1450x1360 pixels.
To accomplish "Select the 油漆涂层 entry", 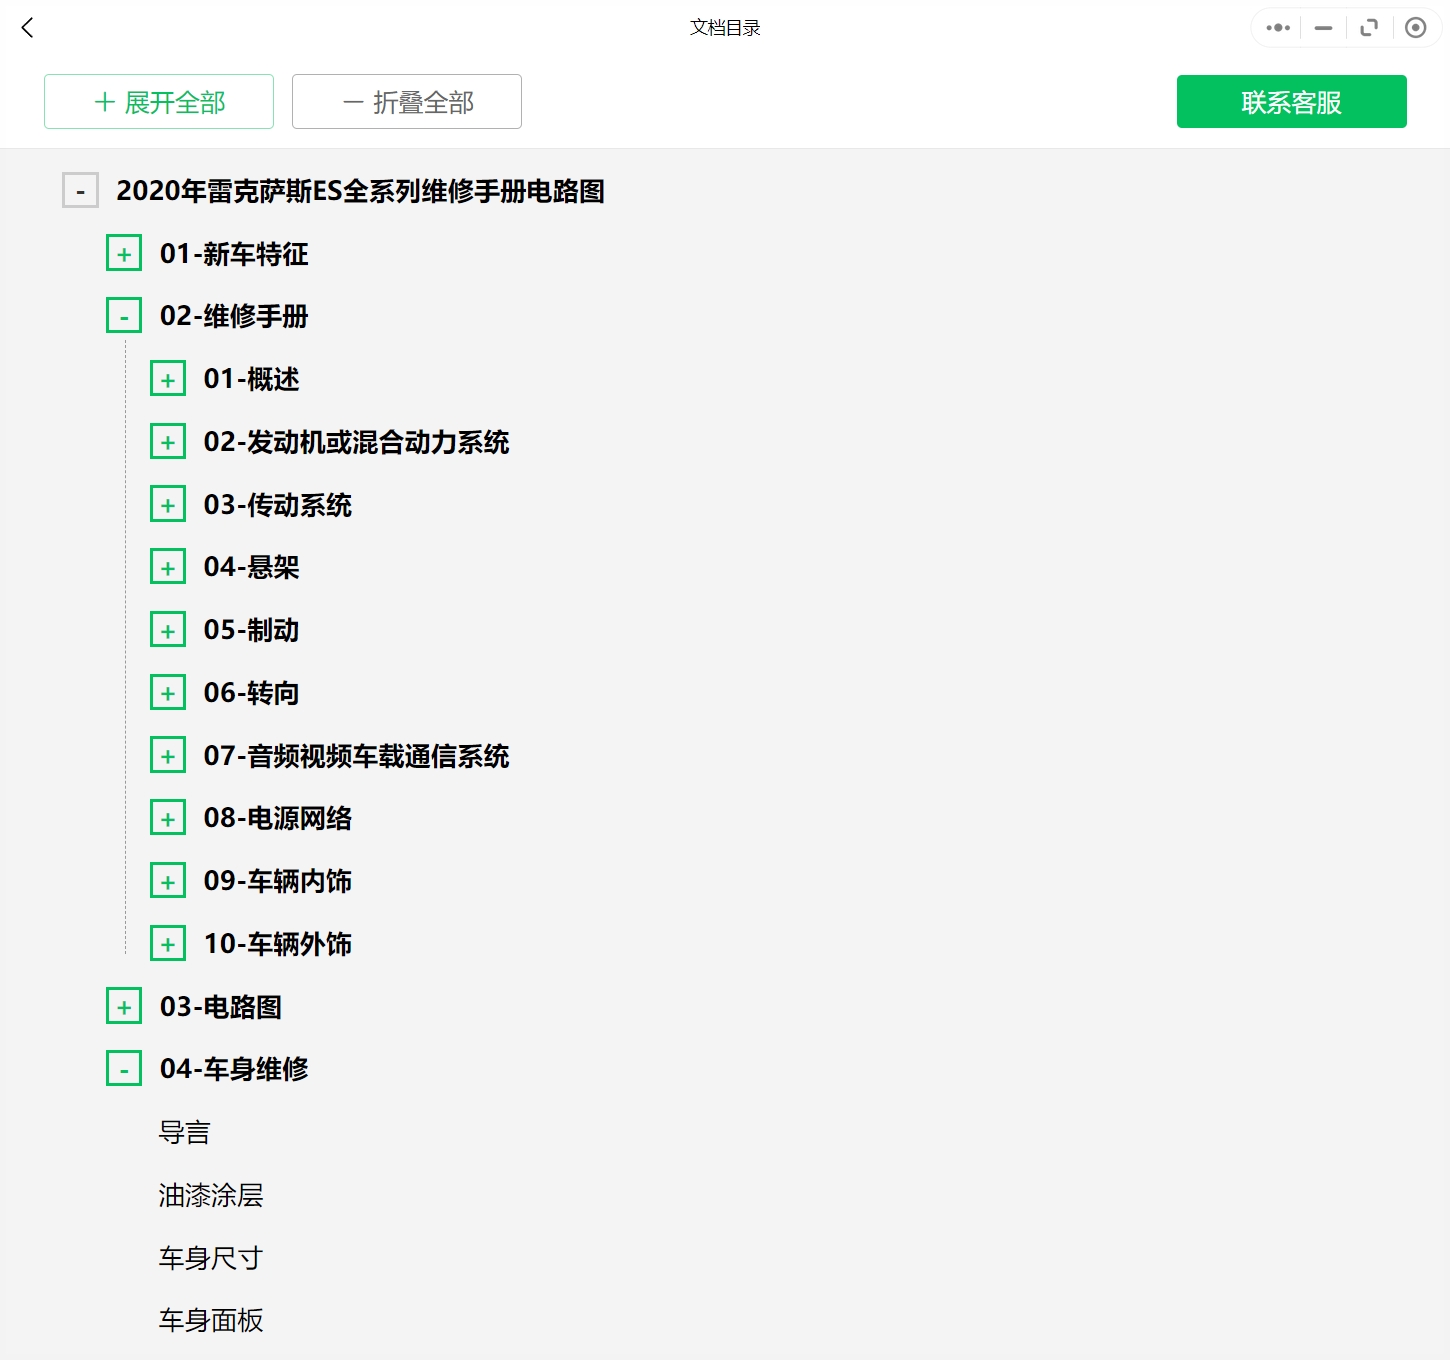I will [209, 1194].
